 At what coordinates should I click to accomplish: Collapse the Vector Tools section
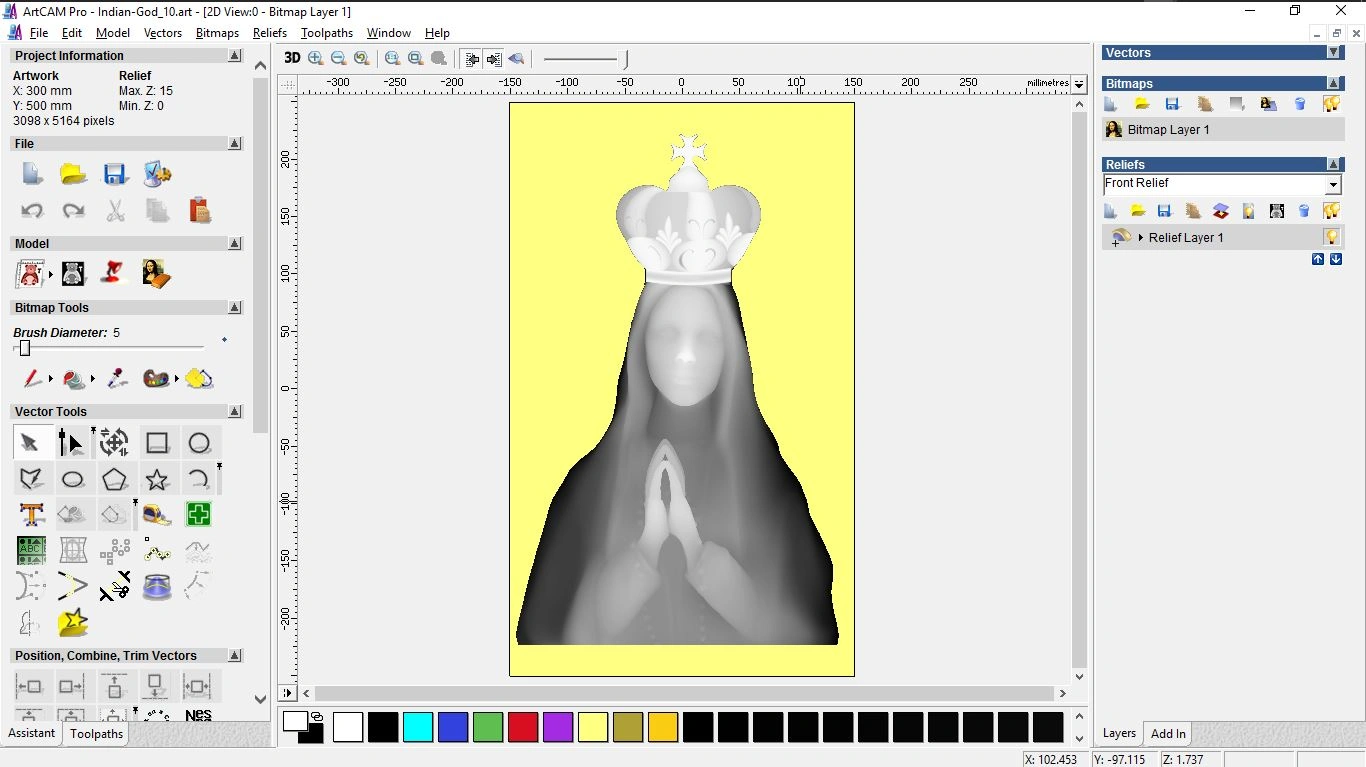(x=234, y=411)
